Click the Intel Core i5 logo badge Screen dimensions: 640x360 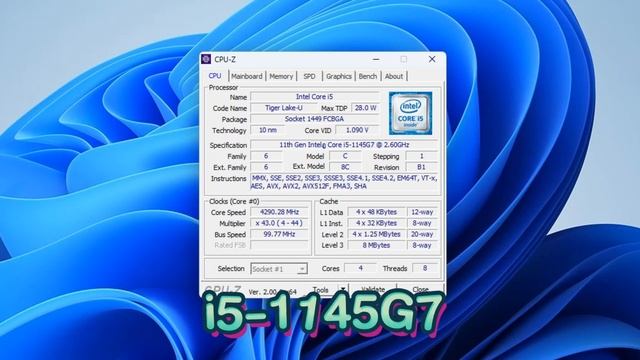click(410, 113)
